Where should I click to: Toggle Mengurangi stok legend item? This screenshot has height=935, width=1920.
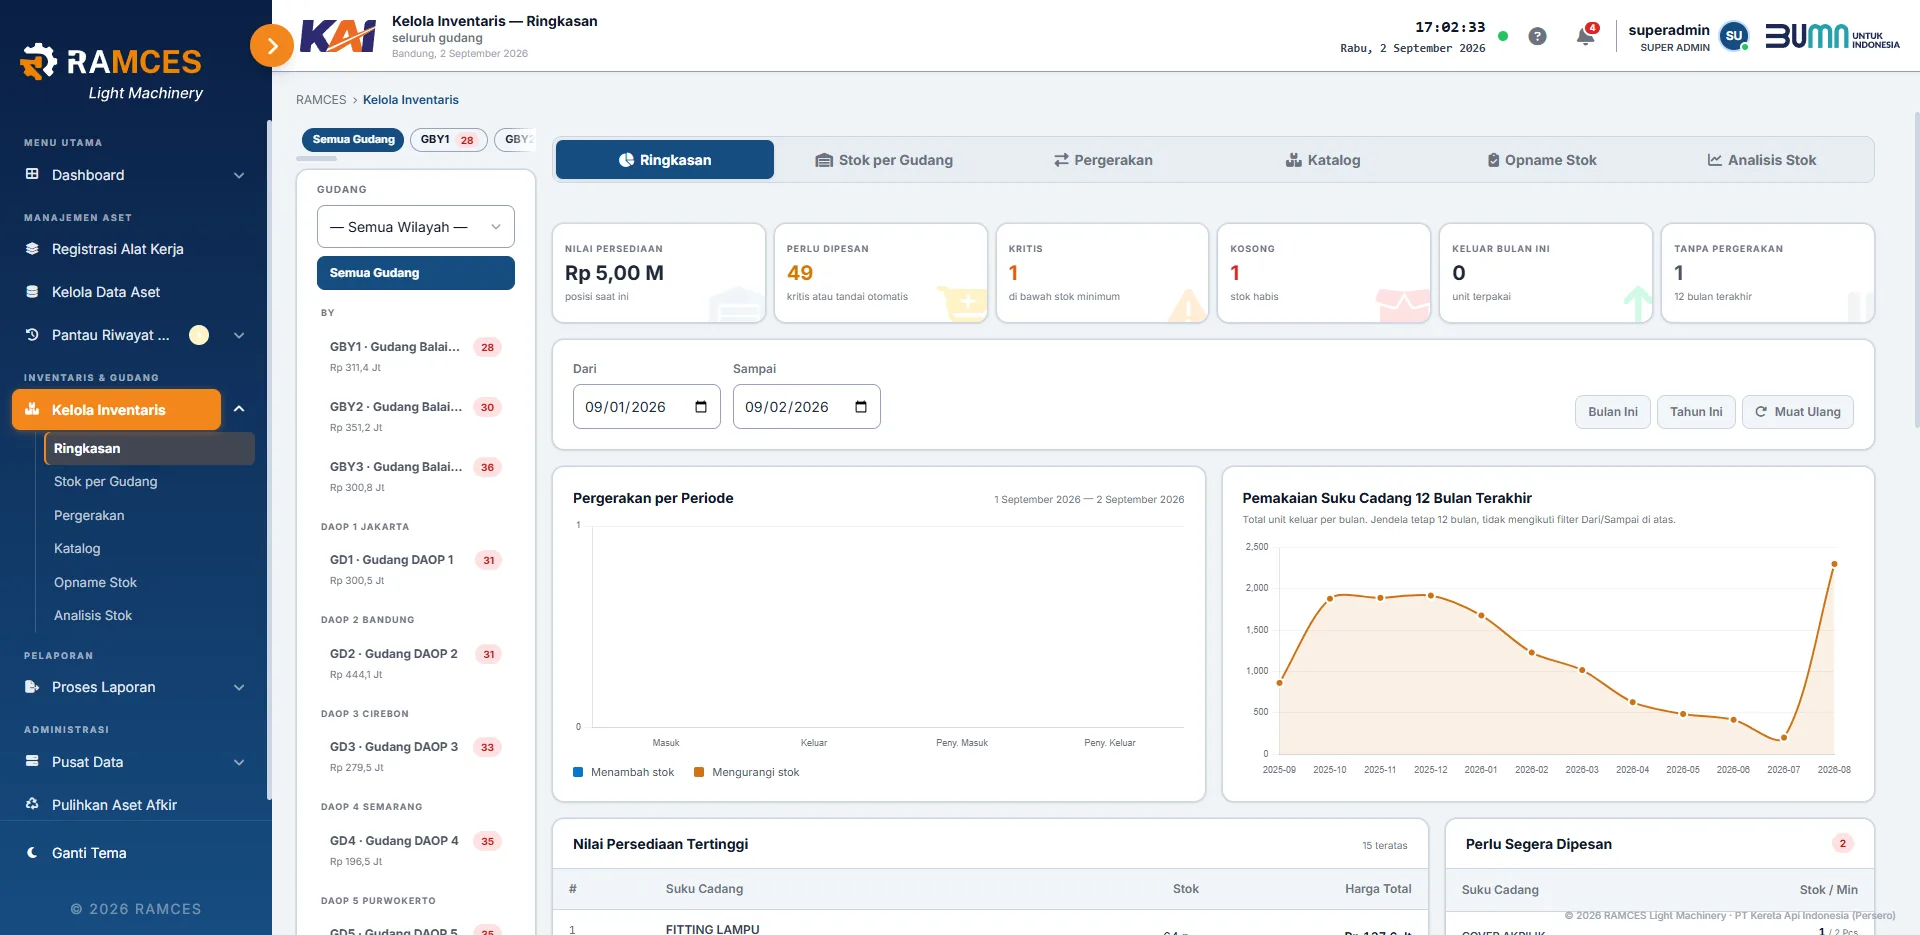[x=747, y=772]
